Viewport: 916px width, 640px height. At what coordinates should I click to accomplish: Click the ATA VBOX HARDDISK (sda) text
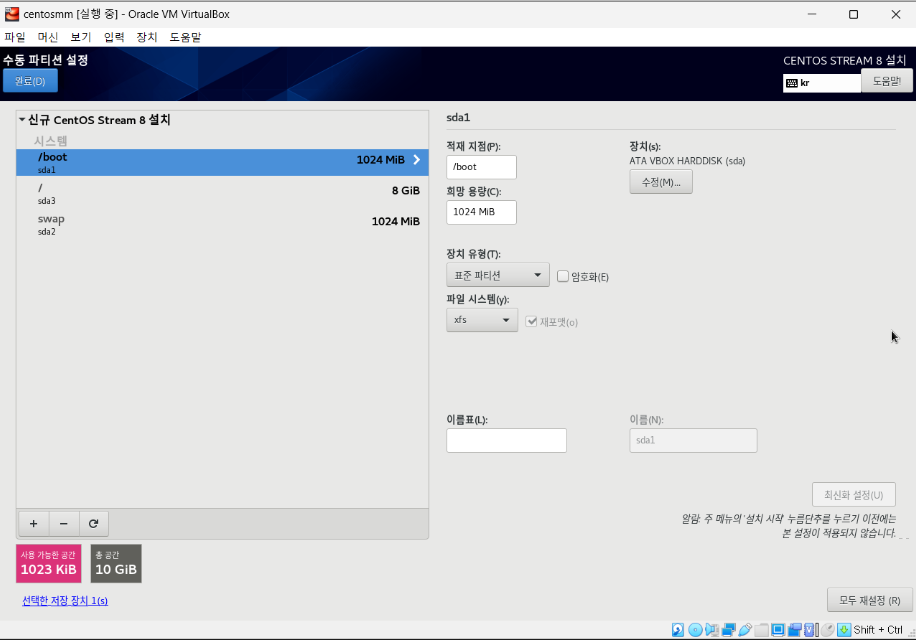[x=687, y=161]
